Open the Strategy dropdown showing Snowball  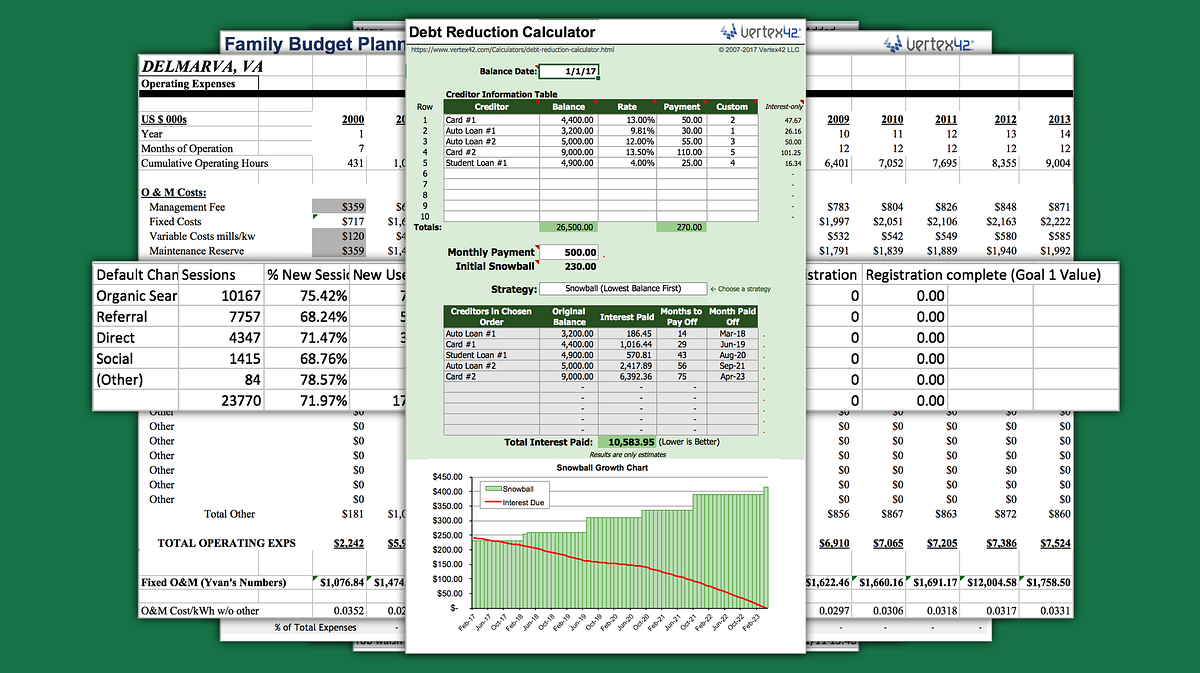point(622,289)
